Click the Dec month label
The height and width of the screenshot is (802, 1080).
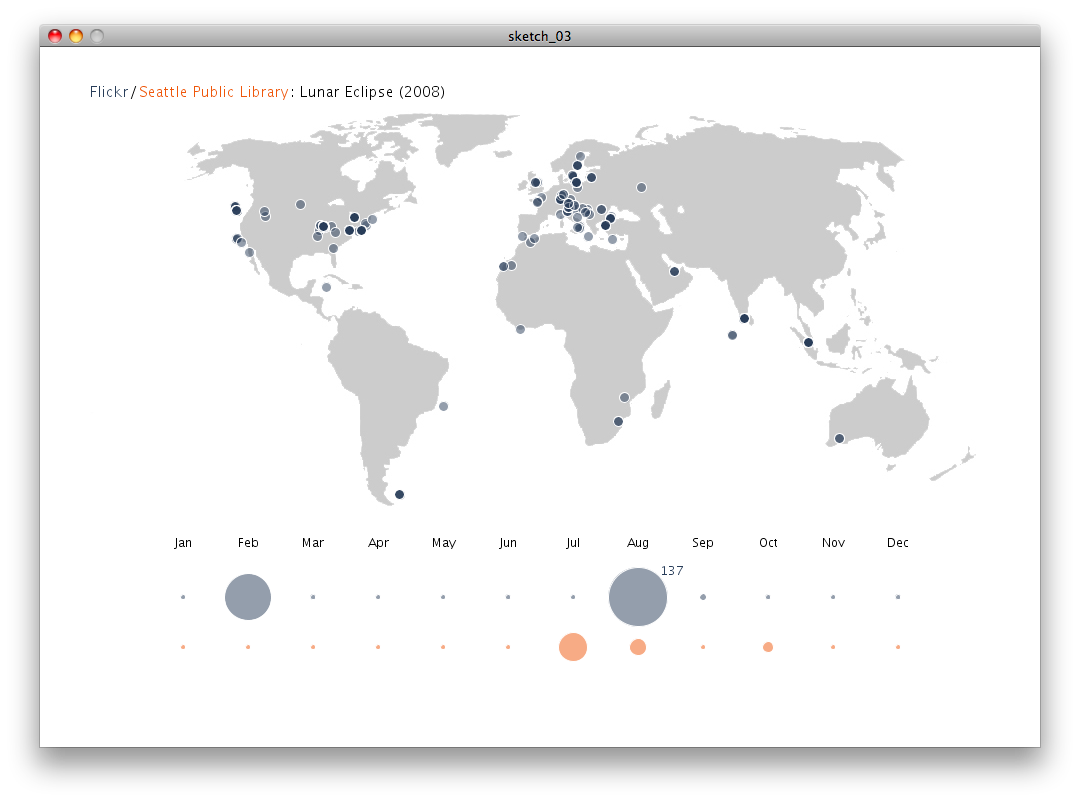[x=898, y=543]
